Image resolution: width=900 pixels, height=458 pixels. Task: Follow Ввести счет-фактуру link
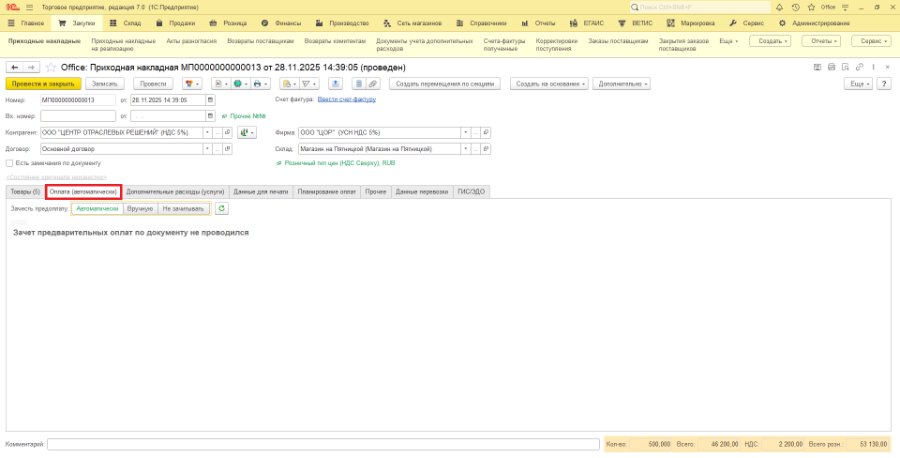[347, 99]
